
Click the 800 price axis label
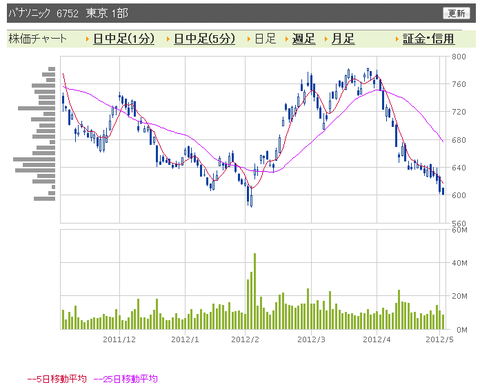(x=459, y=57)
